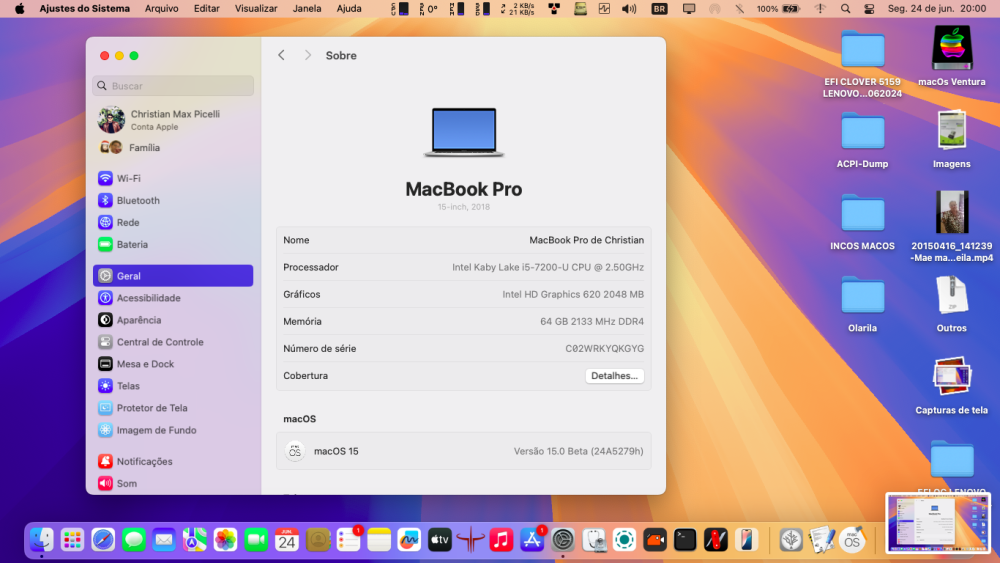Screen dimensions: 1000x563
Task: Open the Ajustes do Sistema menu
Action: tap(84, 8)
